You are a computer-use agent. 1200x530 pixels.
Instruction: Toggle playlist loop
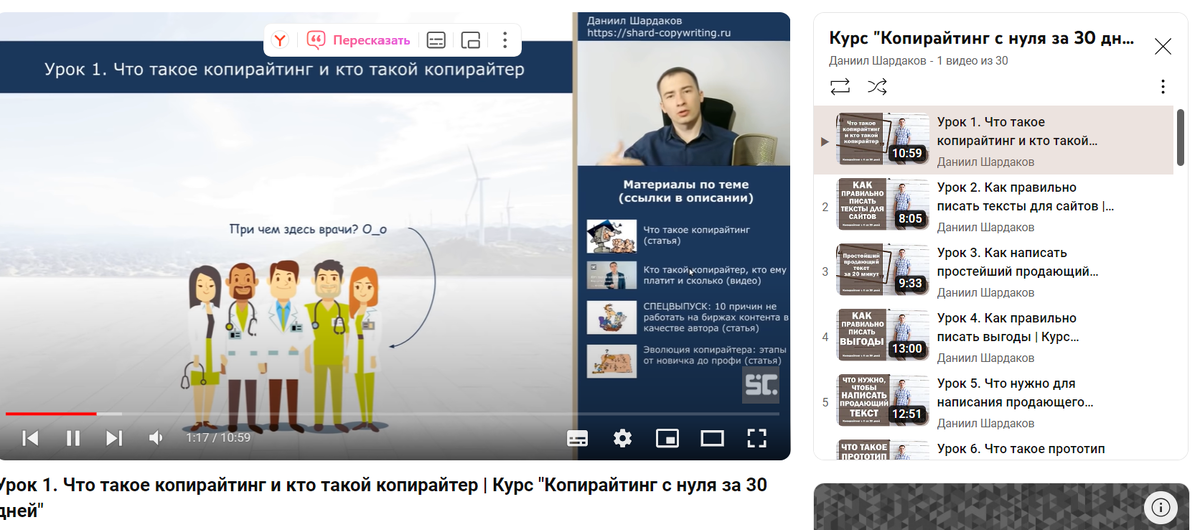coord(840,87)
